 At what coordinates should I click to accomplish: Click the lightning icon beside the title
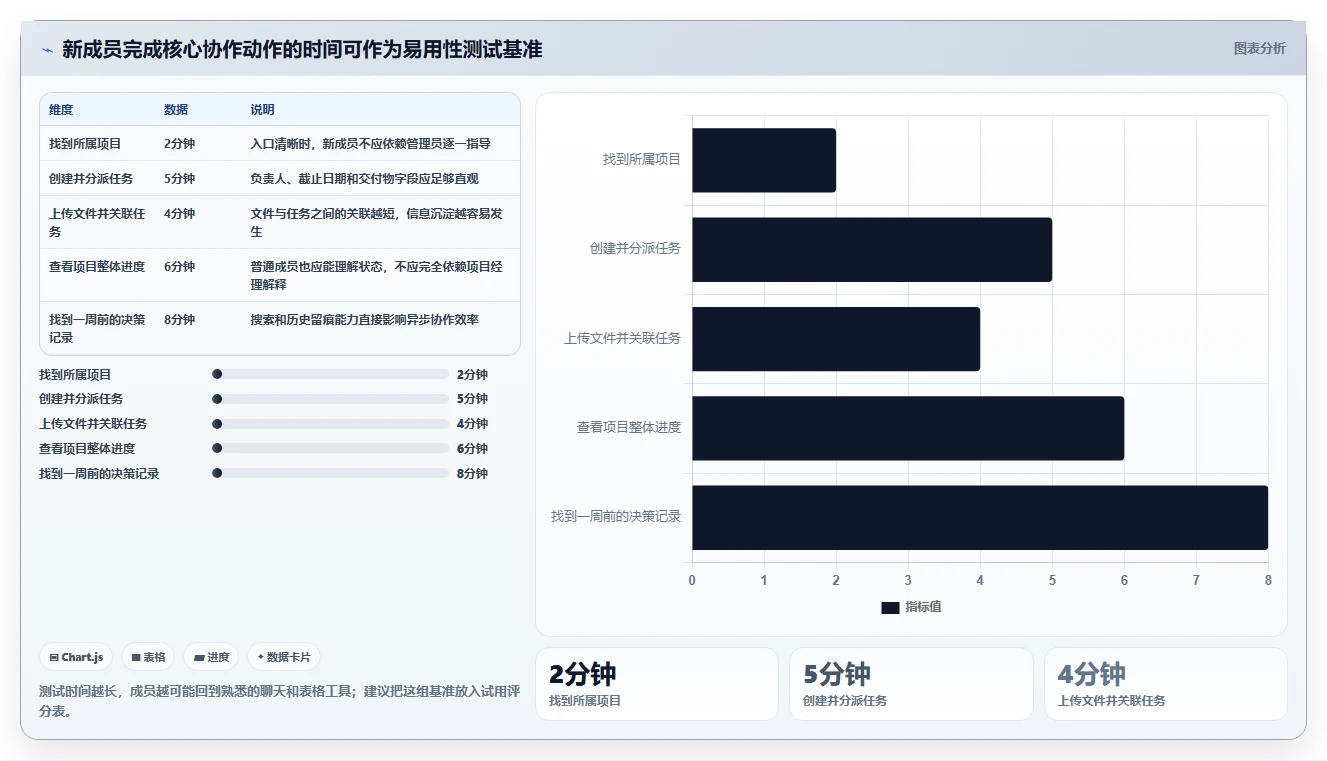coord(47,50)
